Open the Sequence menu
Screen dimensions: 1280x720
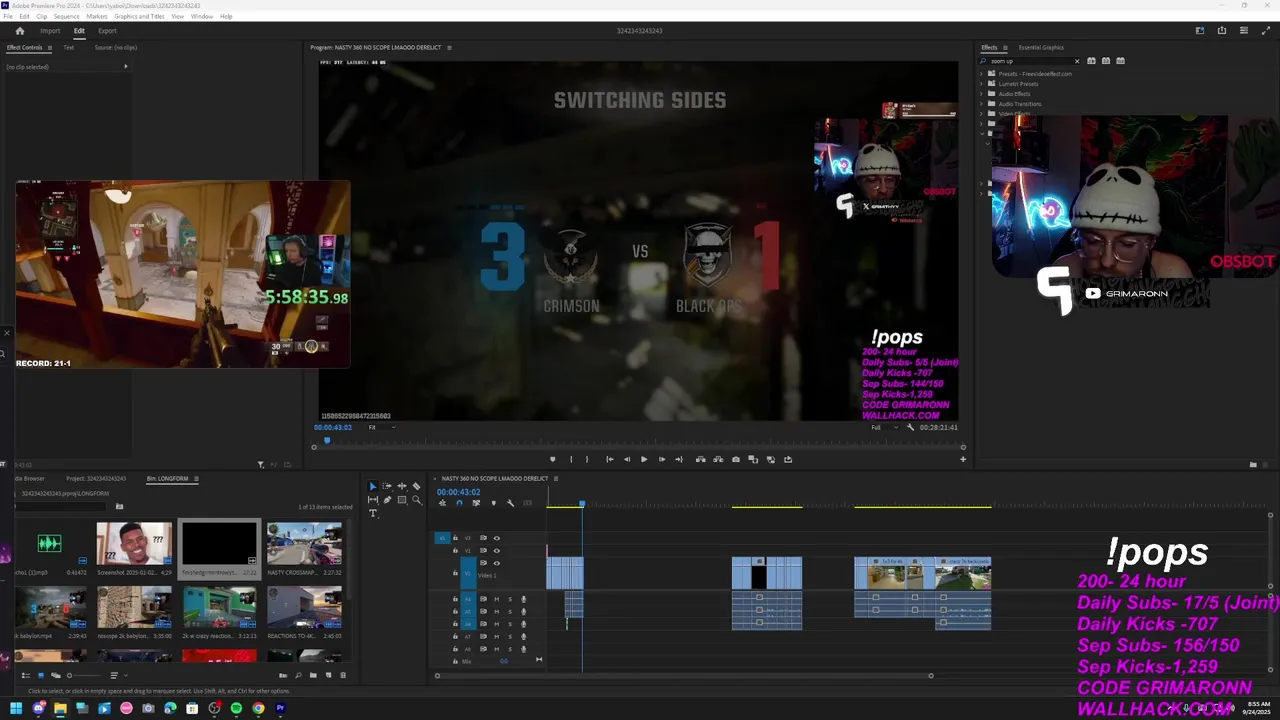(66, 16)
